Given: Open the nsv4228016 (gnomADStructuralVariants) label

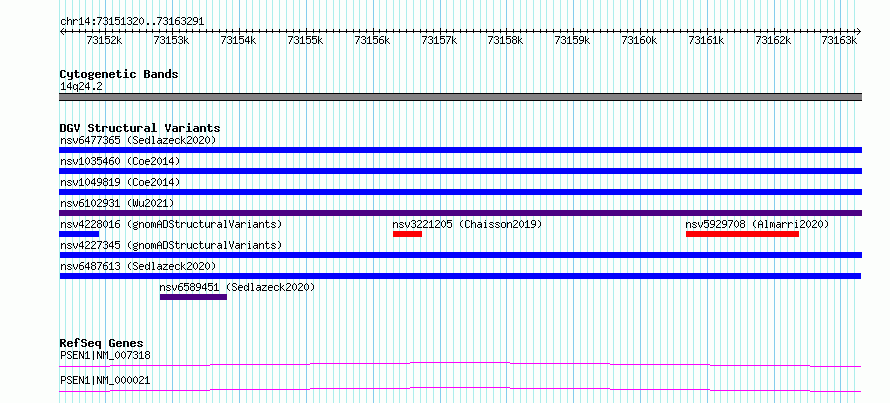Looking at the screenshot, I should pos(171,224).
